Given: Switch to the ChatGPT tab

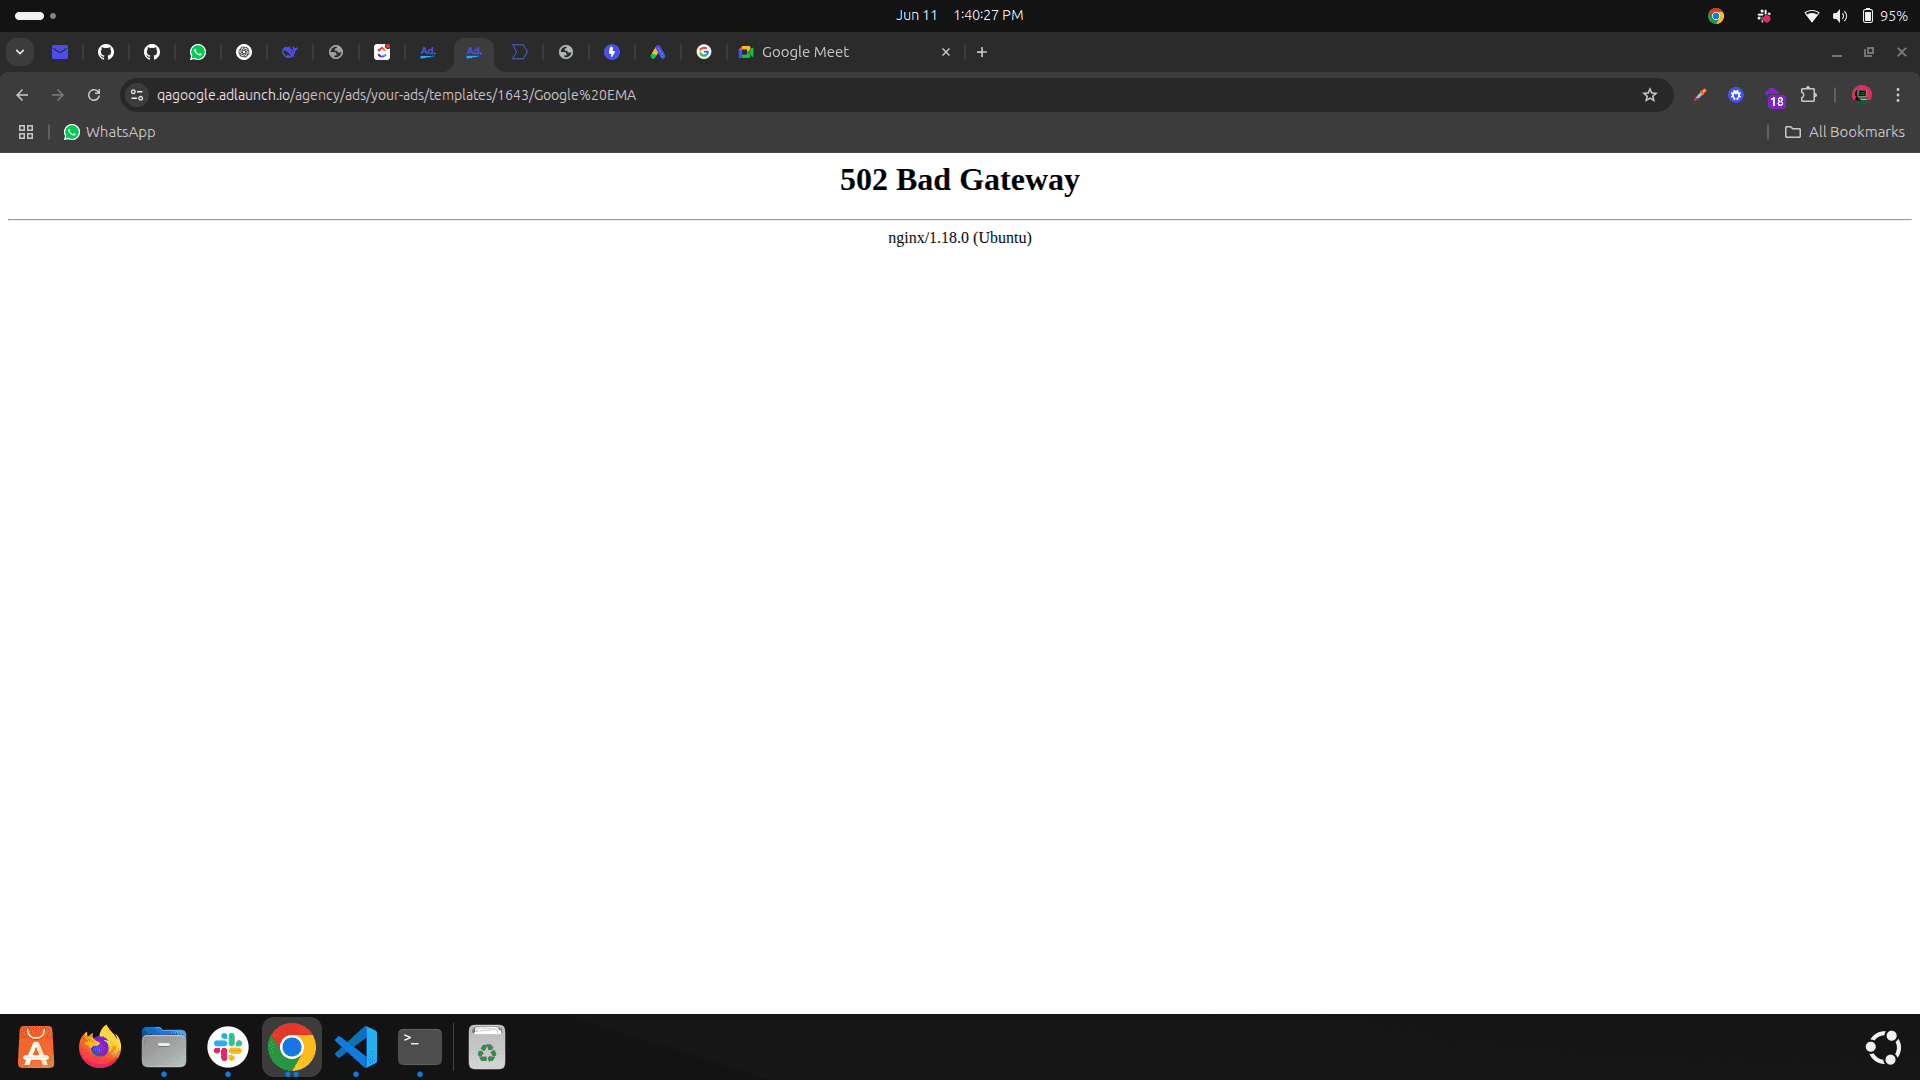Looking at the screenshot, I should click(244, 52).
